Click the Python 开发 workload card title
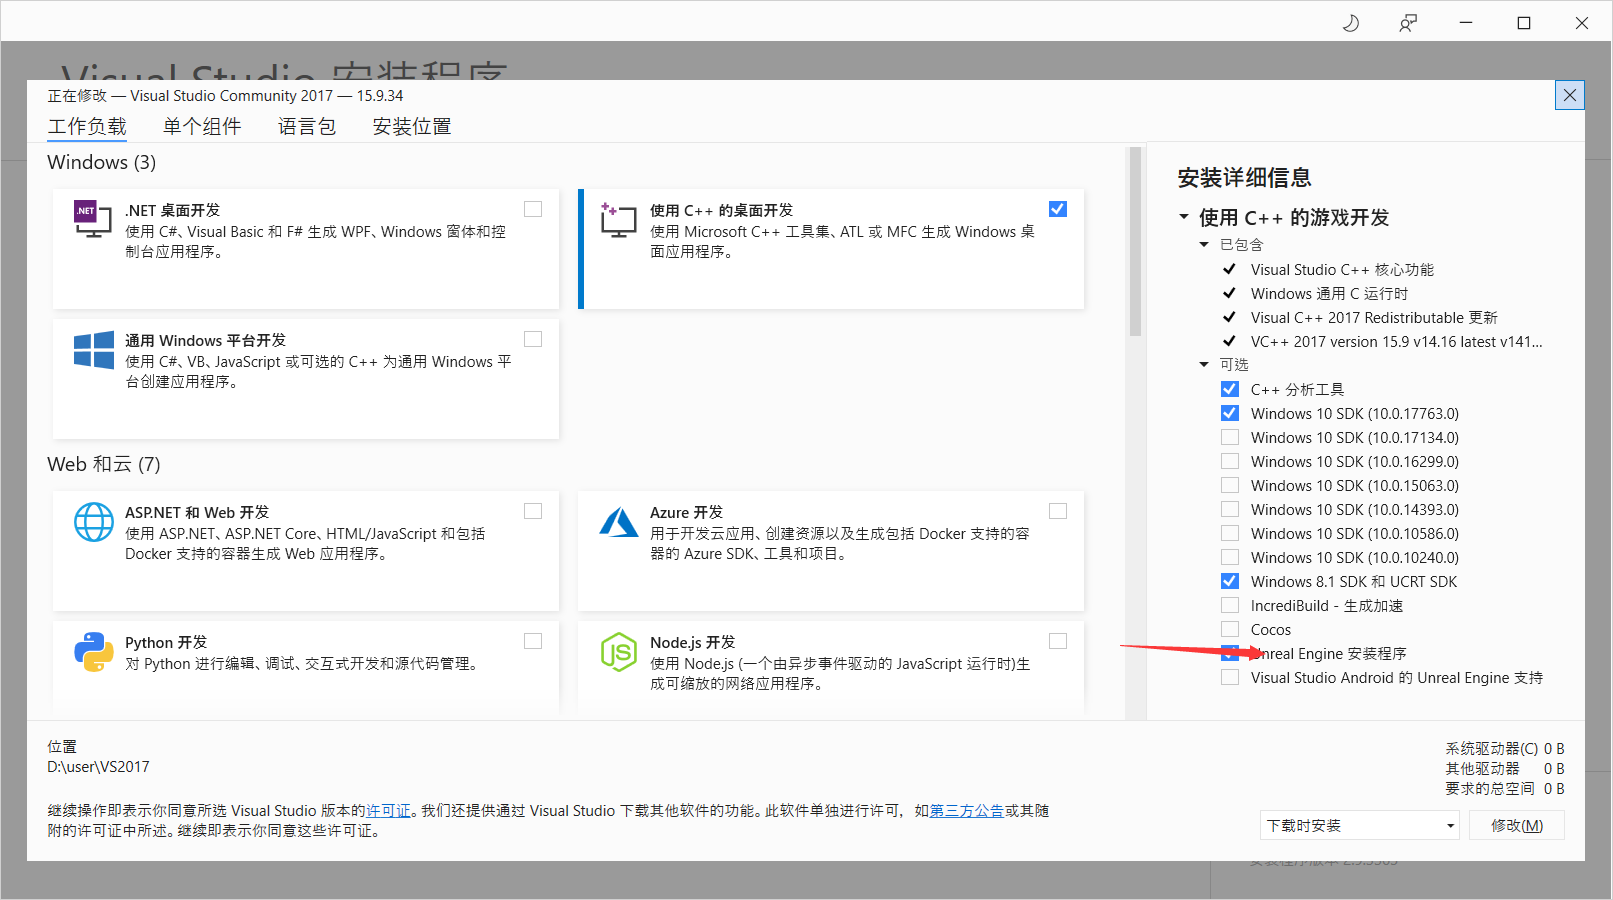Screen dimensions: 1613x900 (x=166, y=643)
